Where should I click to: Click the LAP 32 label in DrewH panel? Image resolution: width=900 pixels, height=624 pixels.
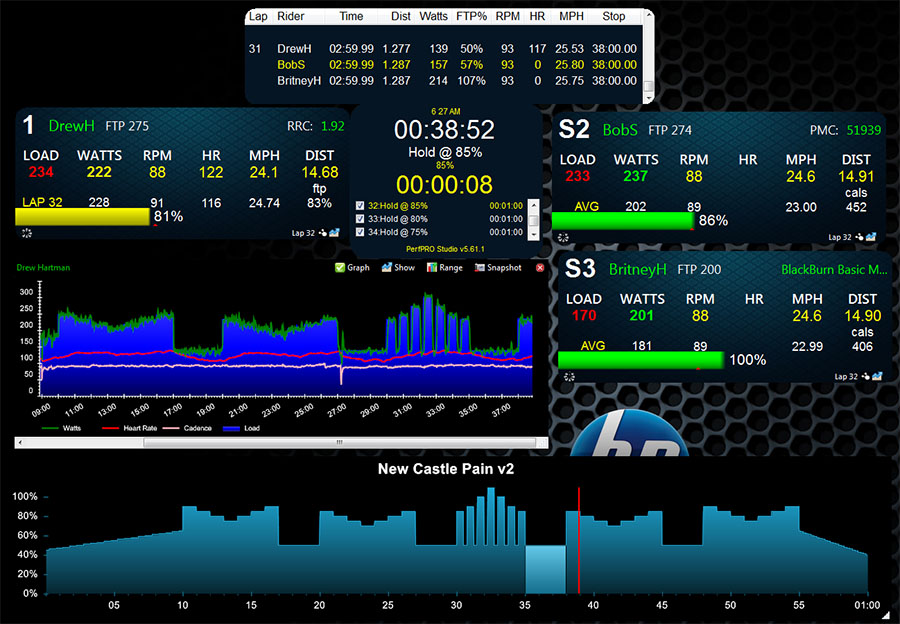click(42, 202)
